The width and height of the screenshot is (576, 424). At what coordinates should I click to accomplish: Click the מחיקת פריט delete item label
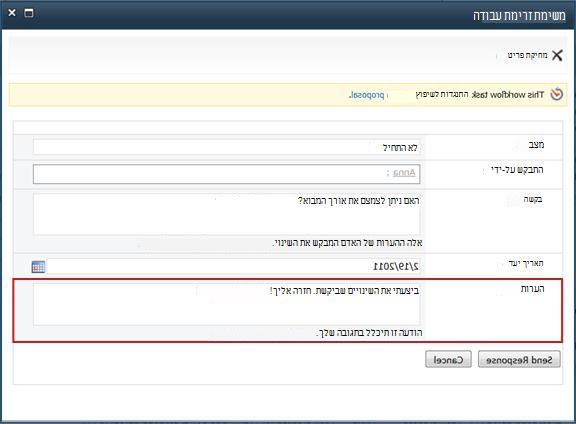(527, 55)
